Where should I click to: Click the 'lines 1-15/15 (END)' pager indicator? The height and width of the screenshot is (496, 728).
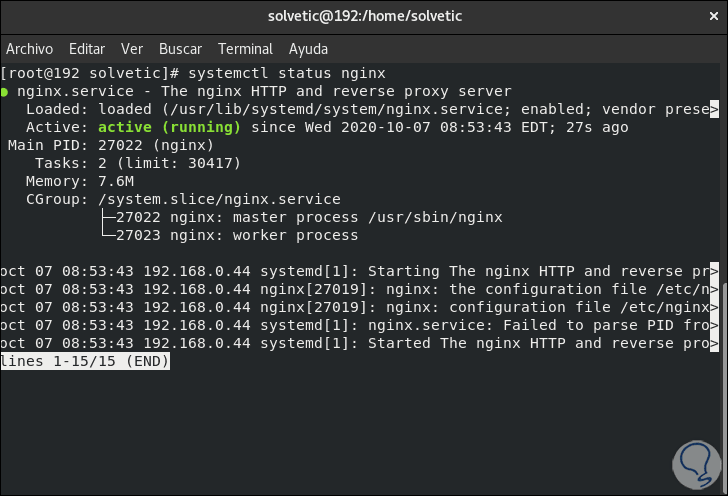click(x=85, y=361)
